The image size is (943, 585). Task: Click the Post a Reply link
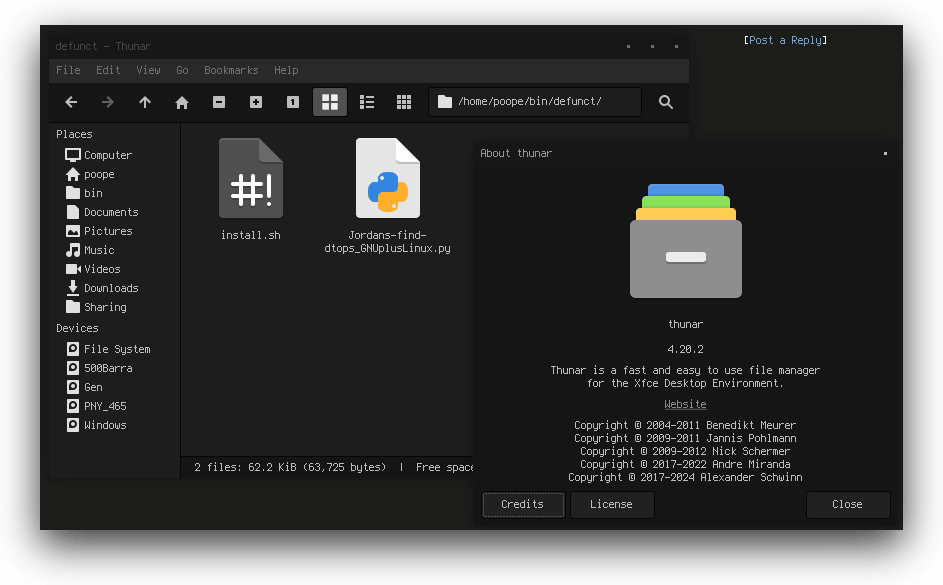tap(785, 40)
